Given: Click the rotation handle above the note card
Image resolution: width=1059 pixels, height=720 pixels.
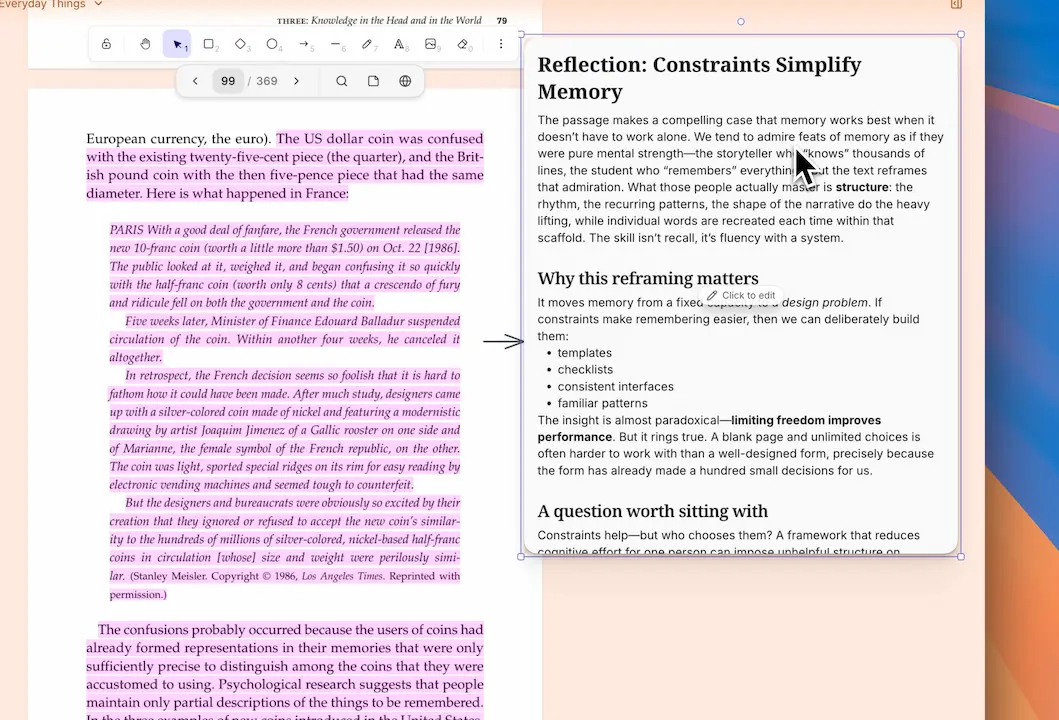Looking at the screenshot, I should tap(741, 22).
